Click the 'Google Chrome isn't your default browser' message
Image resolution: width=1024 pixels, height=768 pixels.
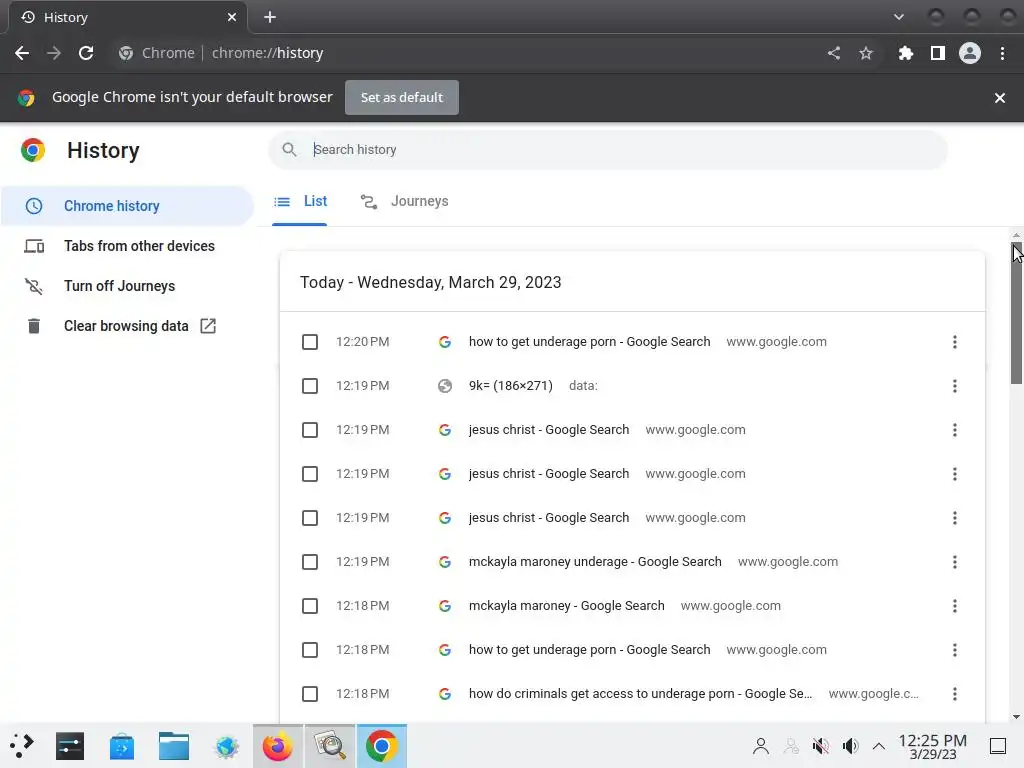click(192, 97)
